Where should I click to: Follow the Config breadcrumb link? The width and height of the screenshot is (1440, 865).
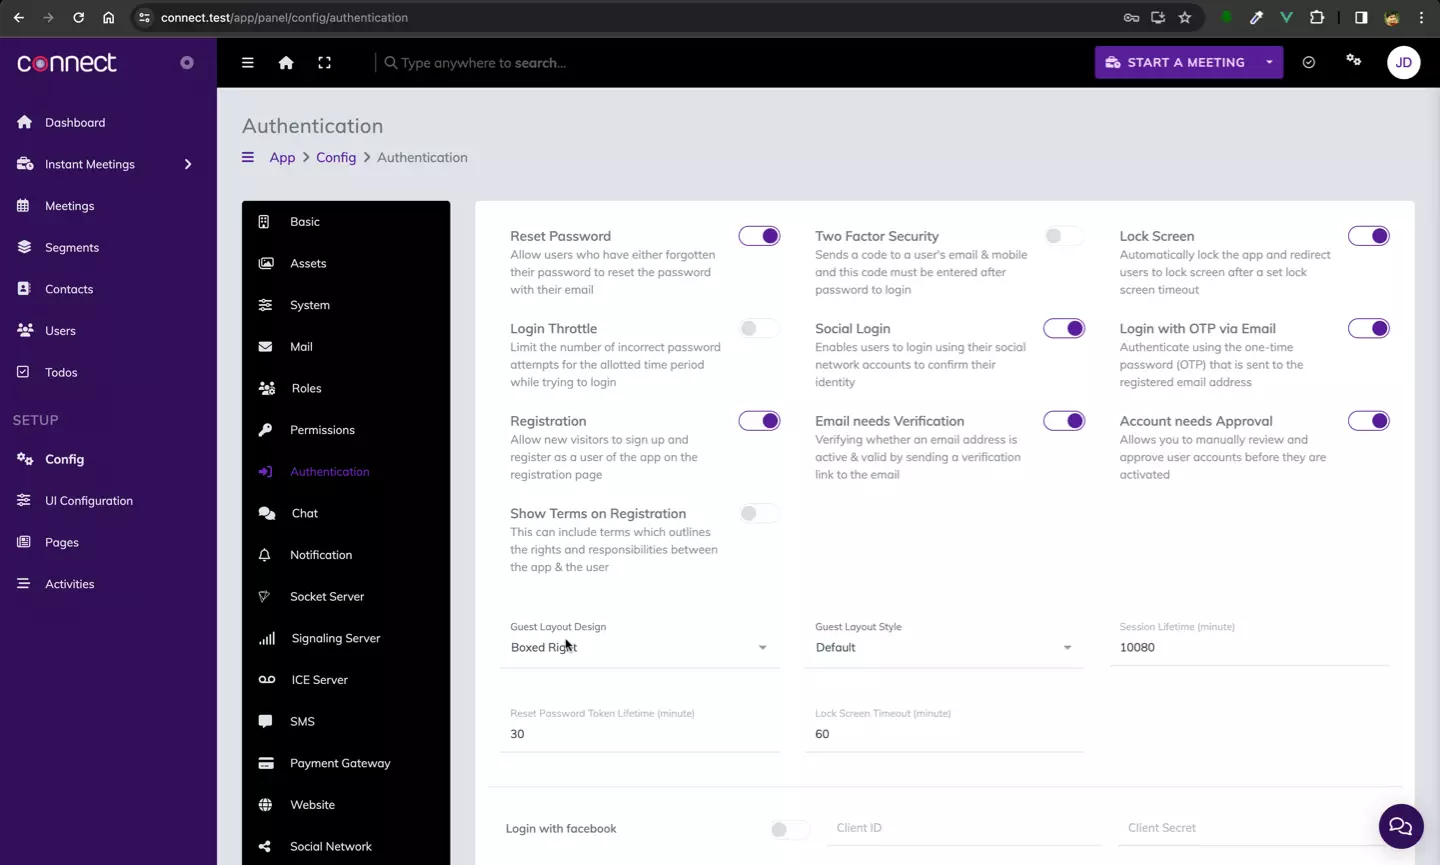pyautogui.click(x=336, y=157)
